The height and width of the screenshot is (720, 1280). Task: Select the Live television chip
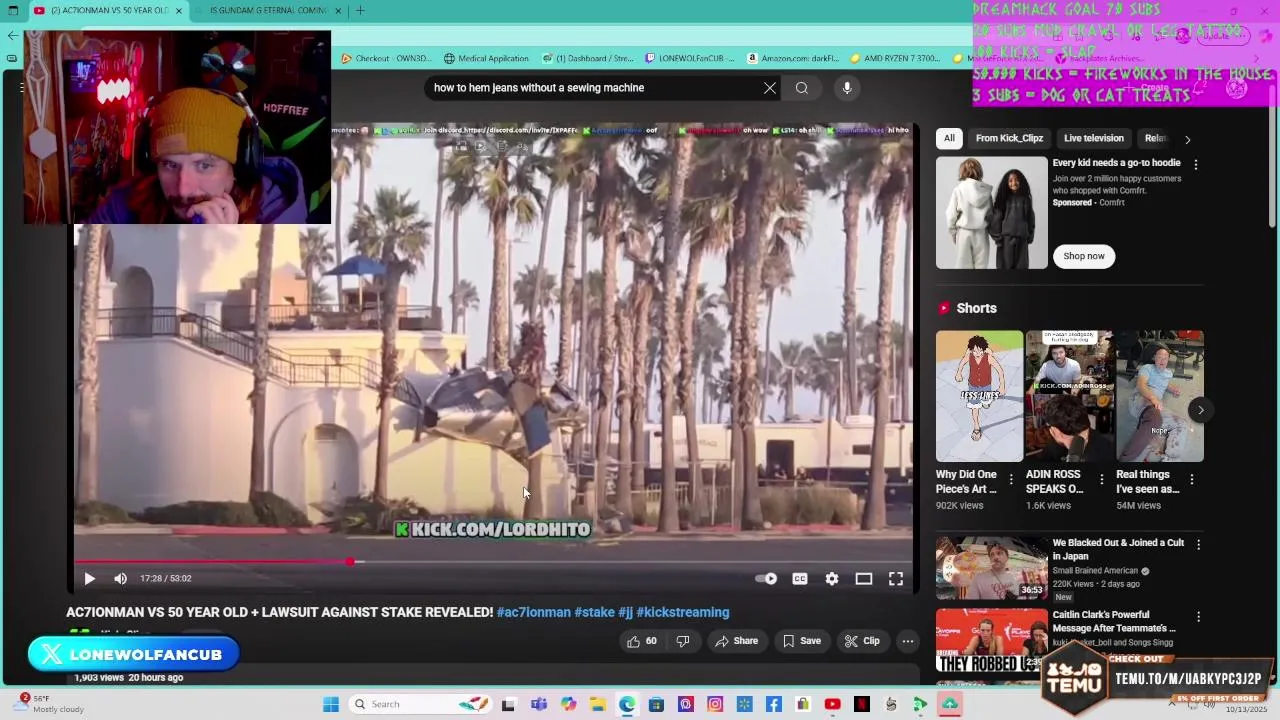click(1094, 138)
